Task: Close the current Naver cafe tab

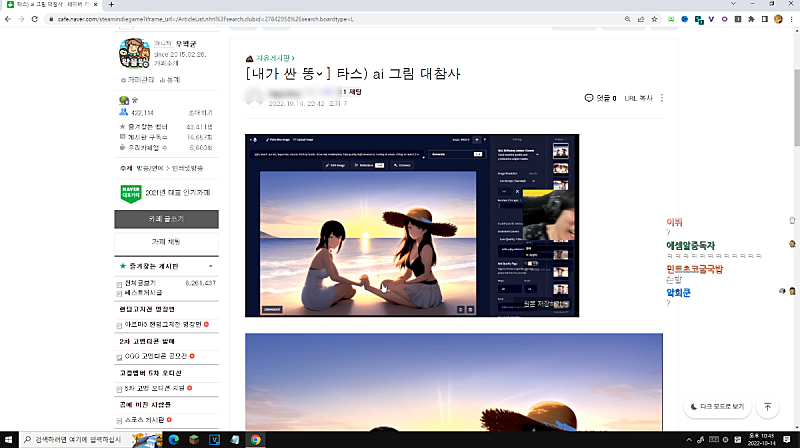Action: point(95,5)
